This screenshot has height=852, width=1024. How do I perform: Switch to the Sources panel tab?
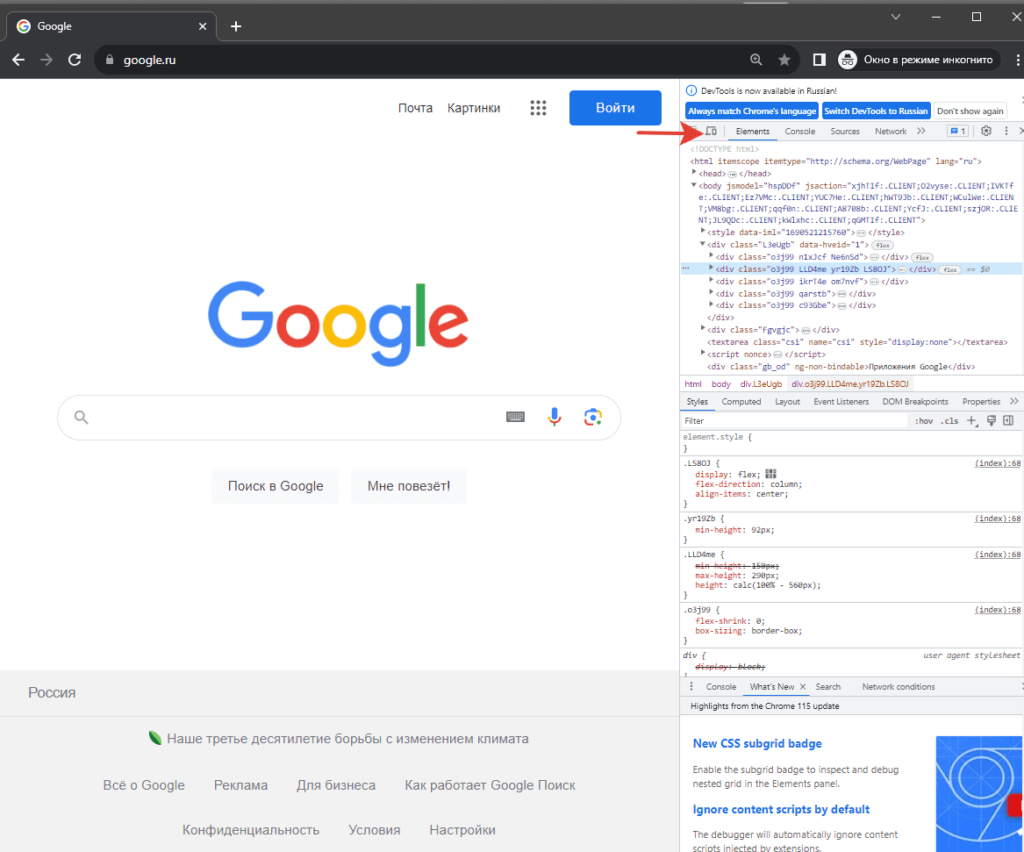click(844, 131)
